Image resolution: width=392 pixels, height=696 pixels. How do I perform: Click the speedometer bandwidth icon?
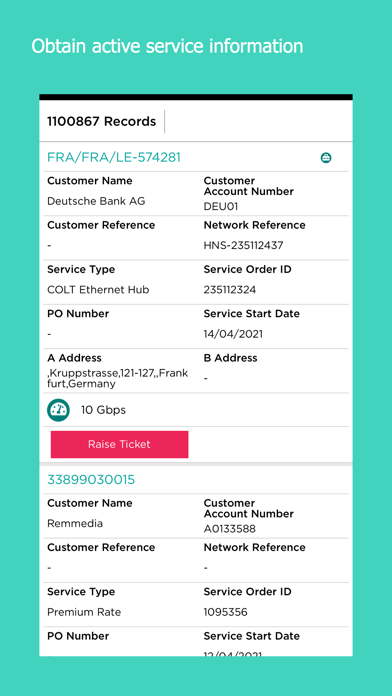click(x=58, y=410)
